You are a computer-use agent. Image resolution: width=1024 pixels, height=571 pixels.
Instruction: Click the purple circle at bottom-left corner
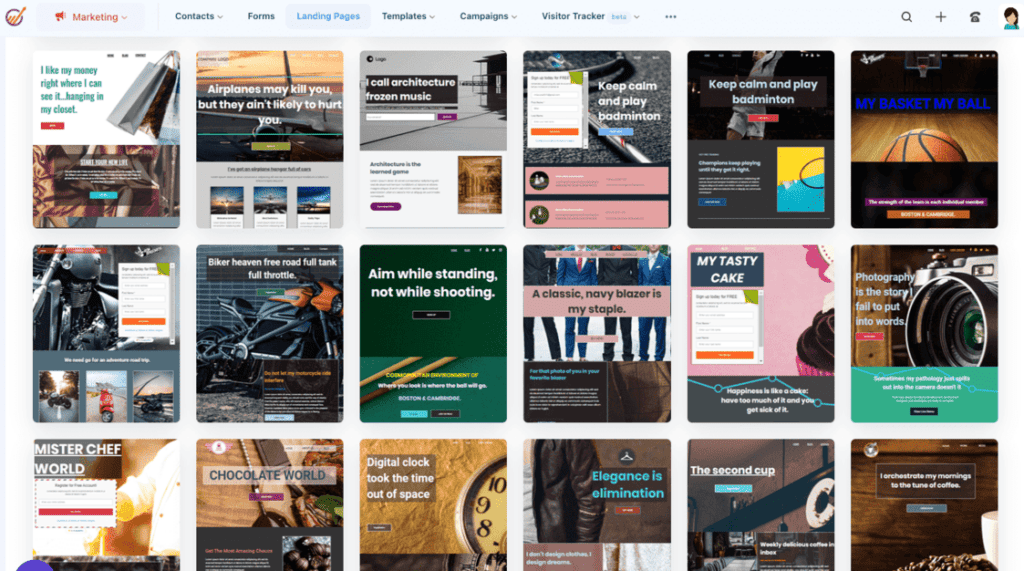(33, 564)
